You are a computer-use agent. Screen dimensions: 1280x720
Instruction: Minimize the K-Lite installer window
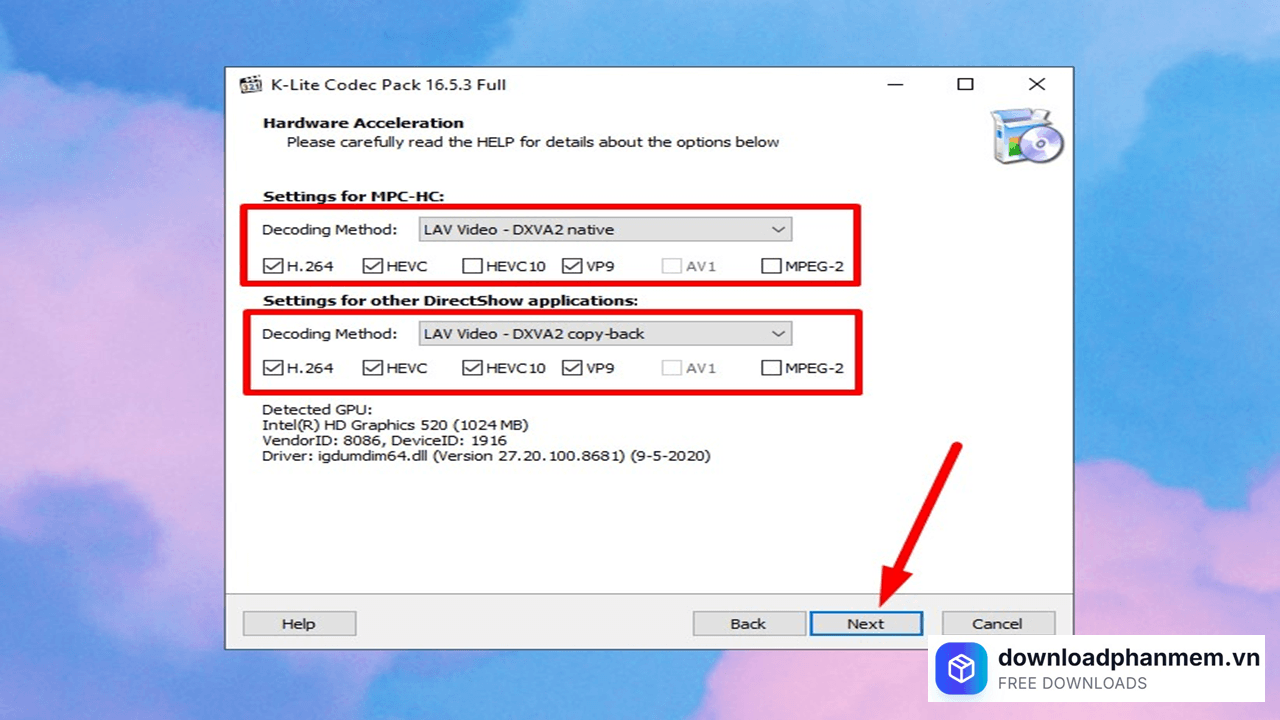click(893, 85)
